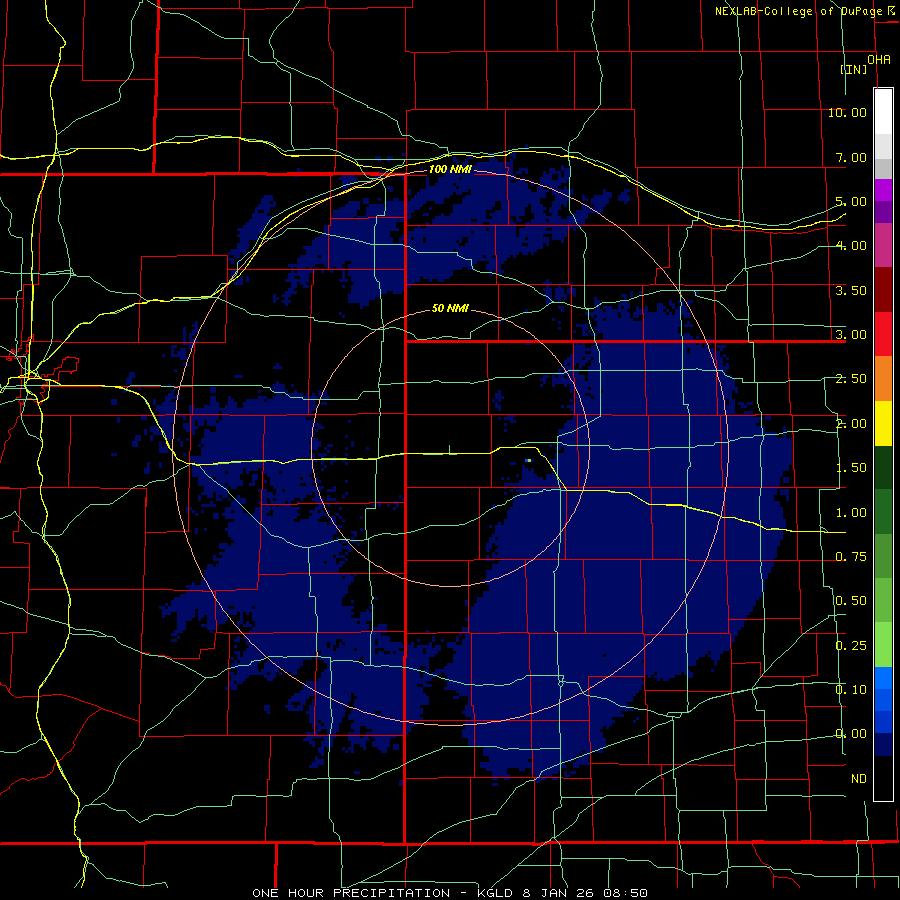Click the 7.00 legend value

(x=851, y=157)
